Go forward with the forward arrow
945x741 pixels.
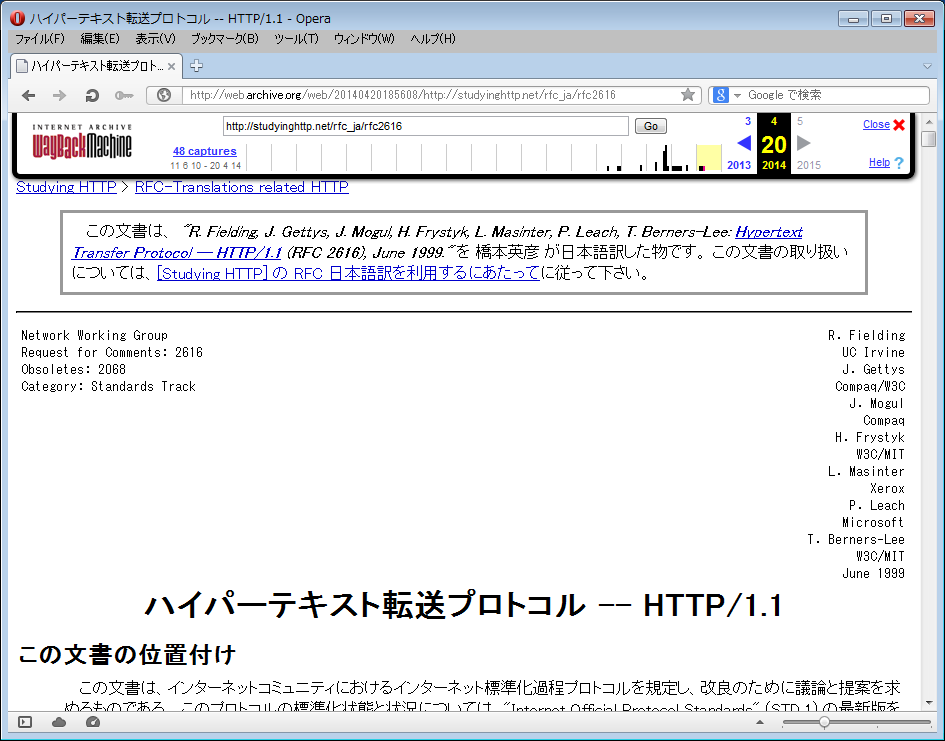click(x=59, y=95)
